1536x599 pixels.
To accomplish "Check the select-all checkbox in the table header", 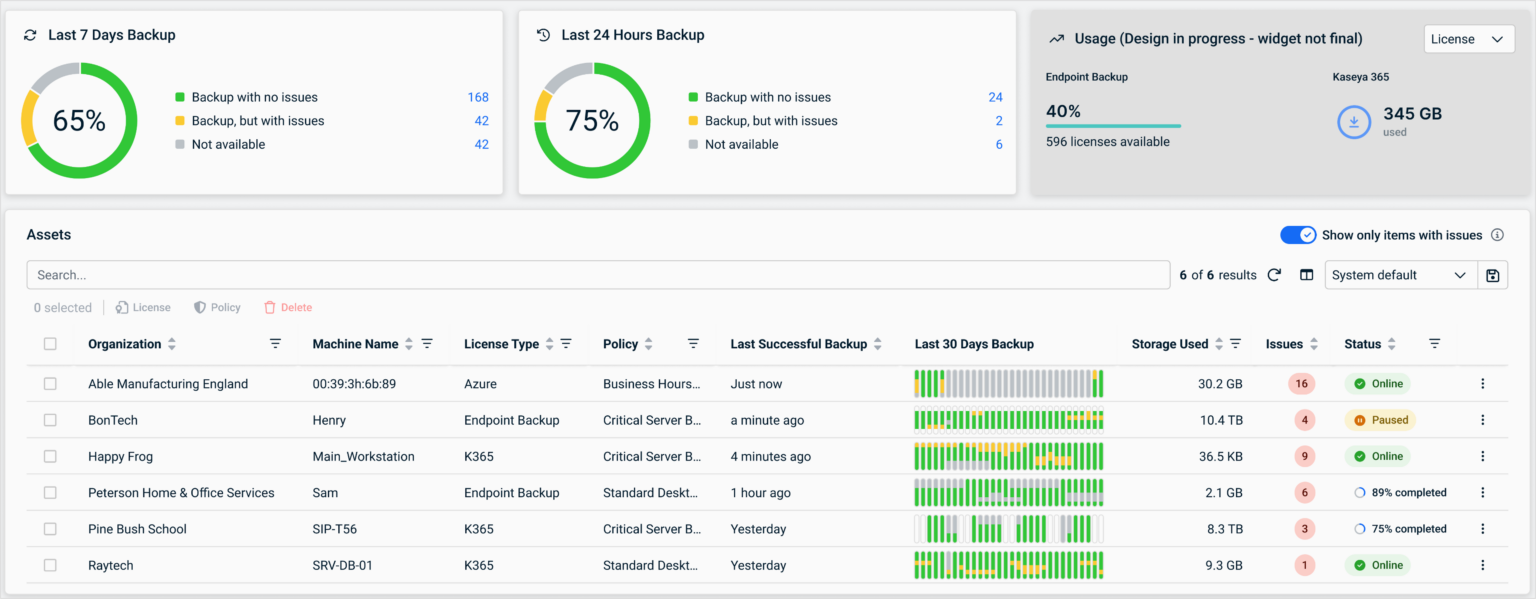I will click(x=50, y=343).
